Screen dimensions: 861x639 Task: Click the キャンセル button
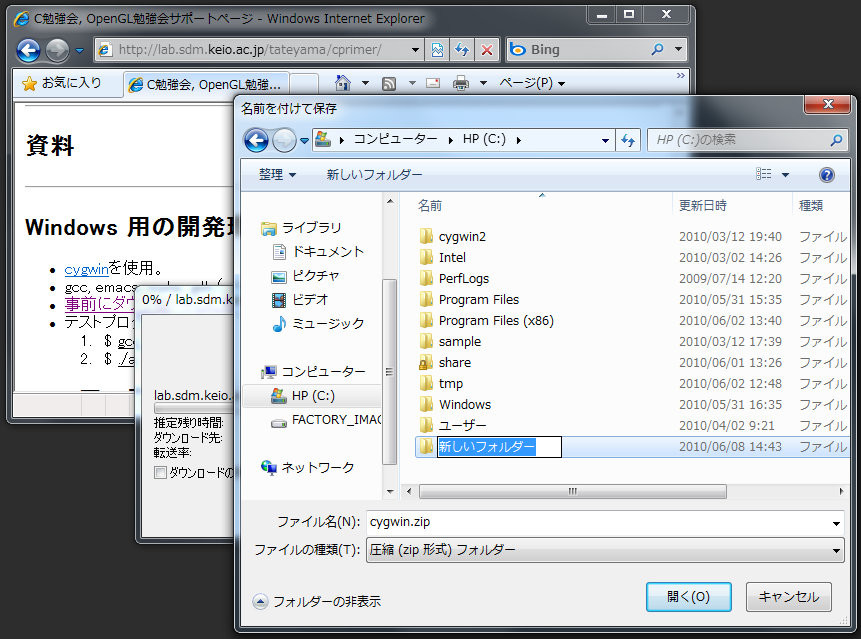click(788, 597)
